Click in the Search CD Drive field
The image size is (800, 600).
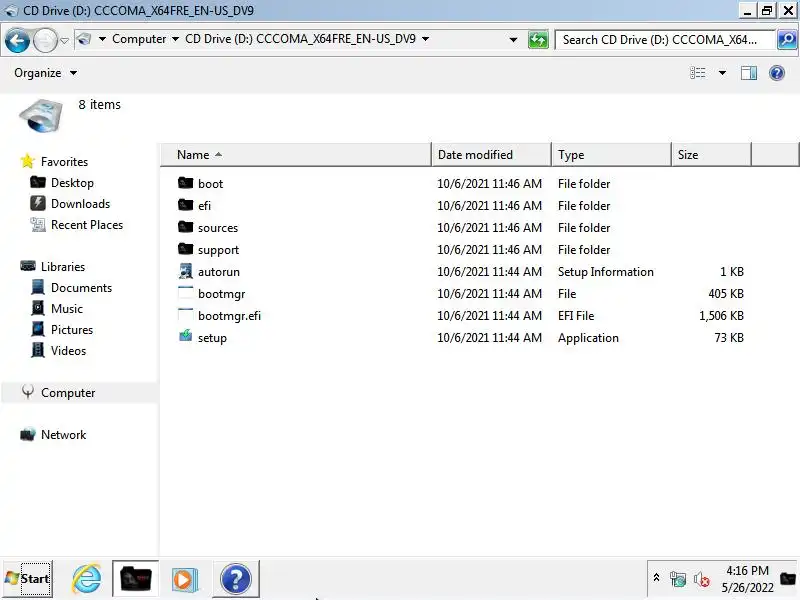pyautogui.click(x=664, y=40)
